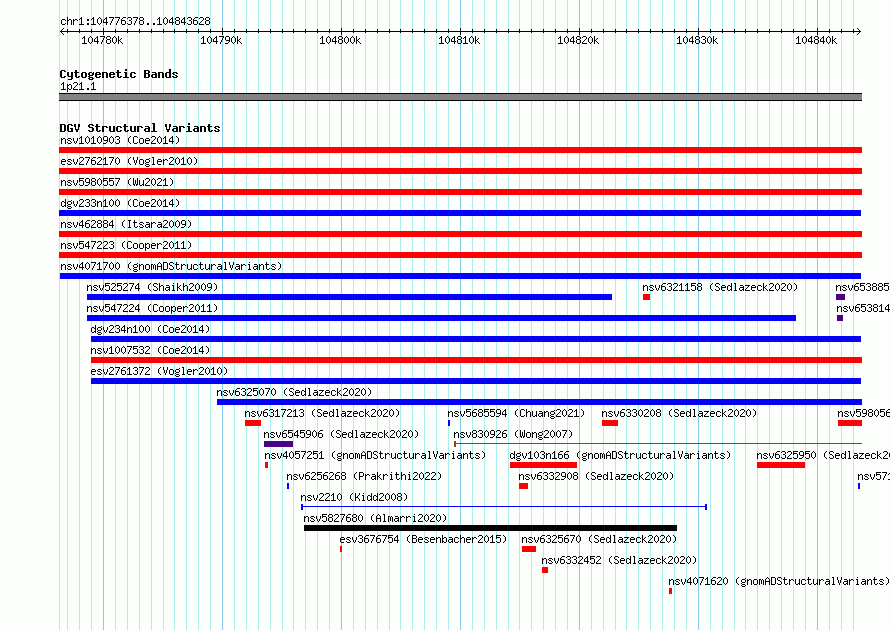Click the 104780k ruler position
The height and width of the screenshot is (630, 890).
[102, 40]
